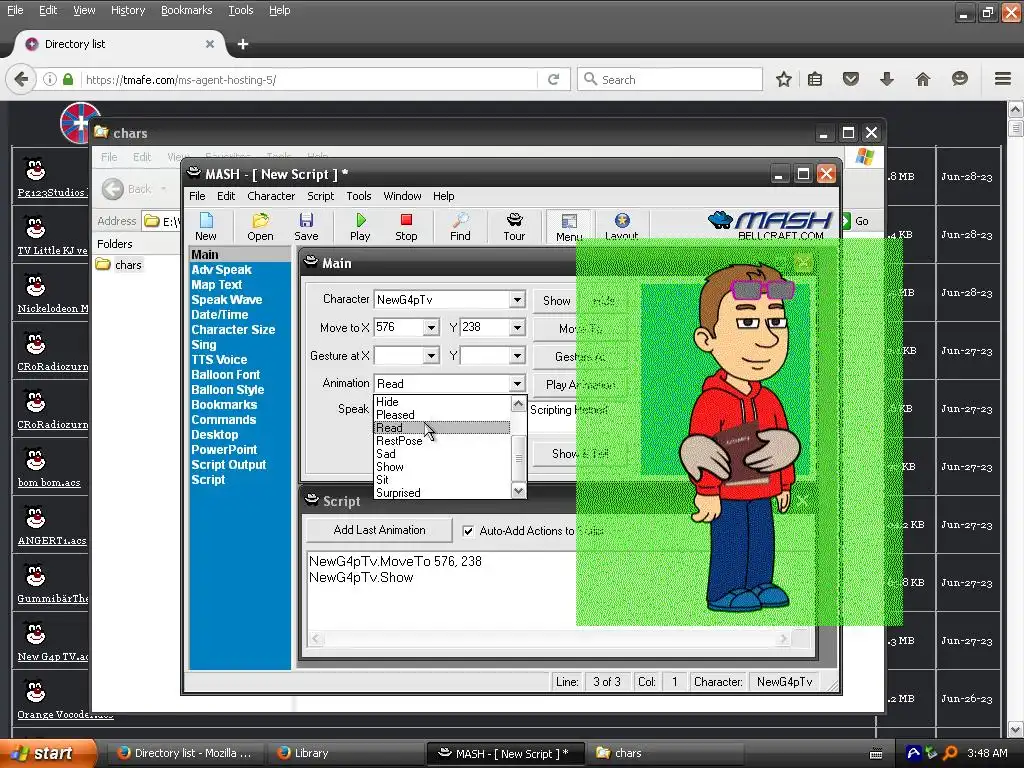Viewport: 1024px width, 768px height.
Task: Click the Pocket icon in Firefox toolbar
Action: tap(850, 80)
